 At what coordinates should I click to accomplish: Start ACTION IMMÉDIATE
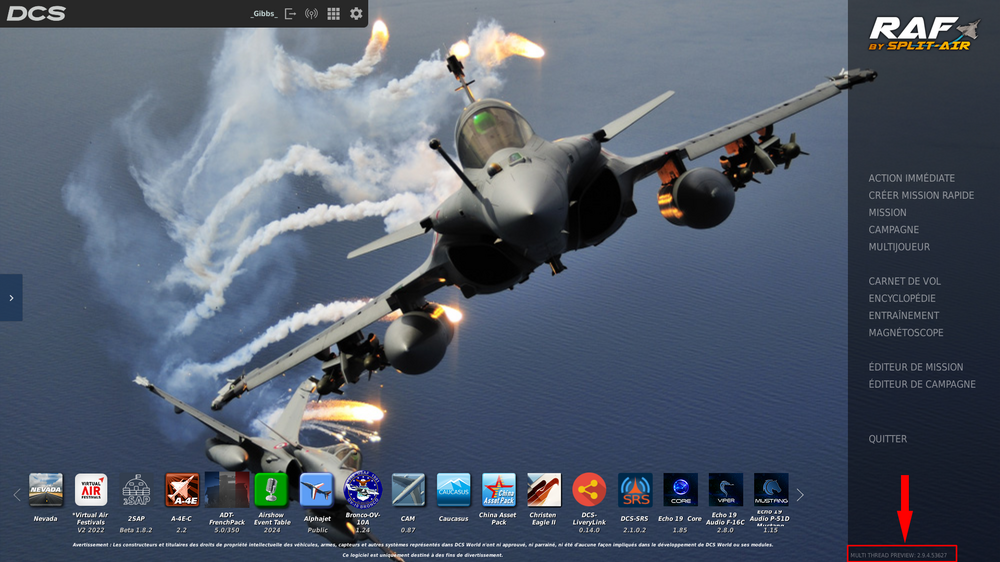(911, 178)
